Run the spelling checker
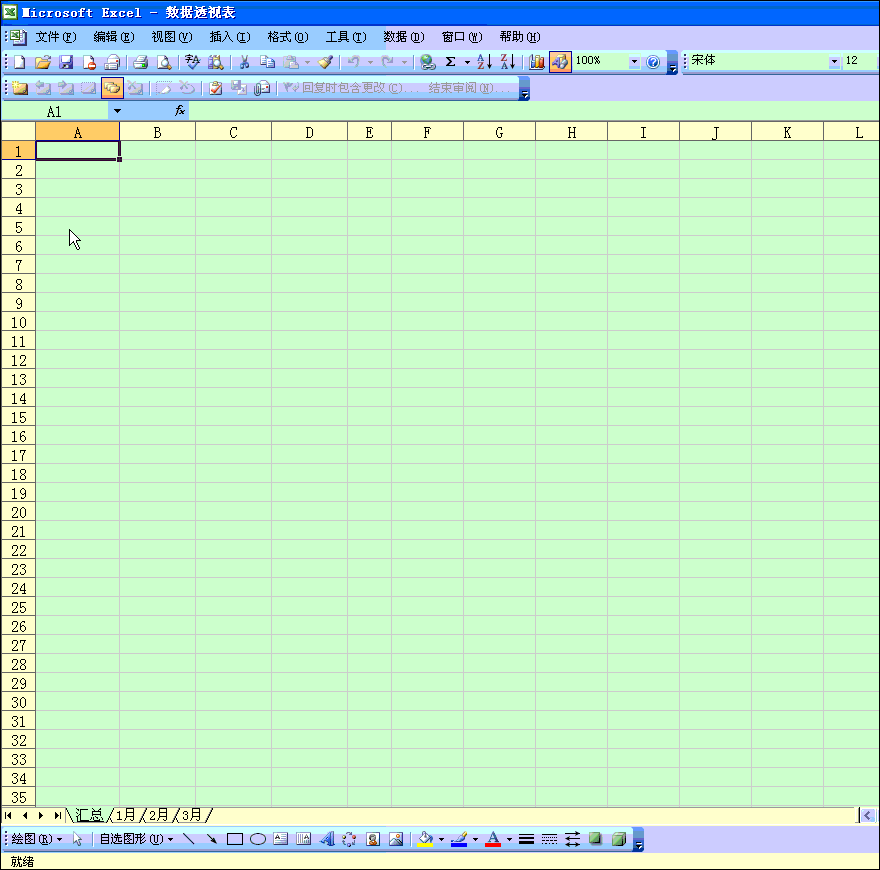This screenshot has width=880, height=870. click(190, 61)
